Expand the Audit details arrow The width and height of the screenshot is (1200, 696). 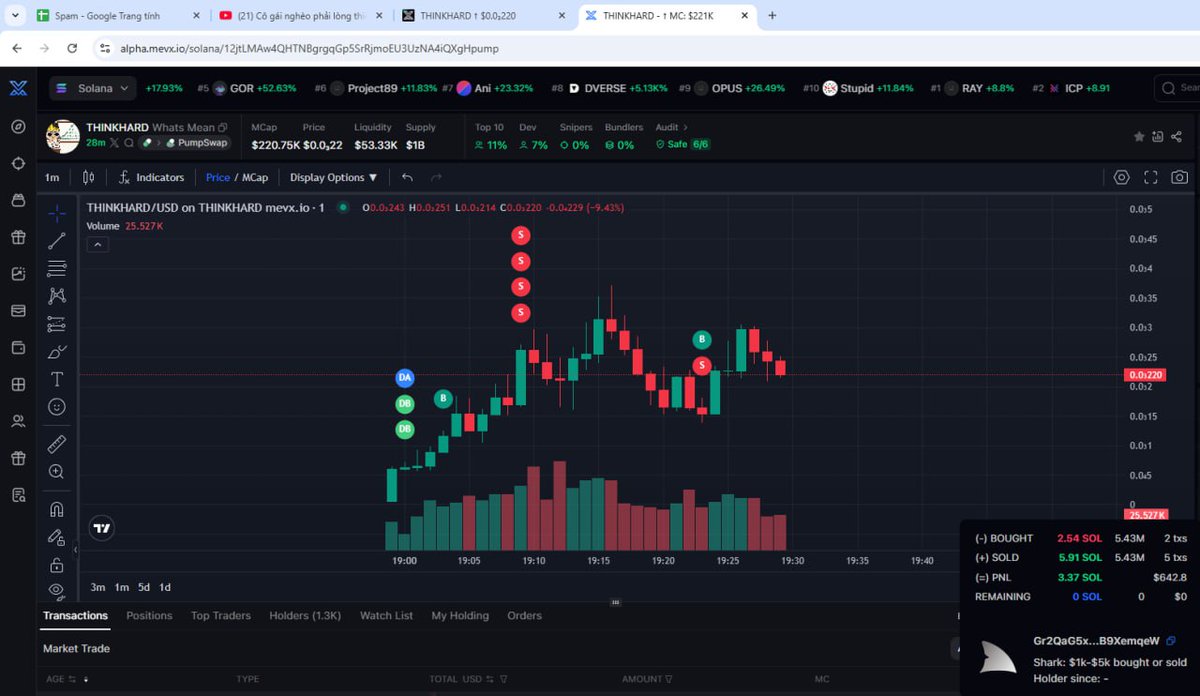(686, 127)
